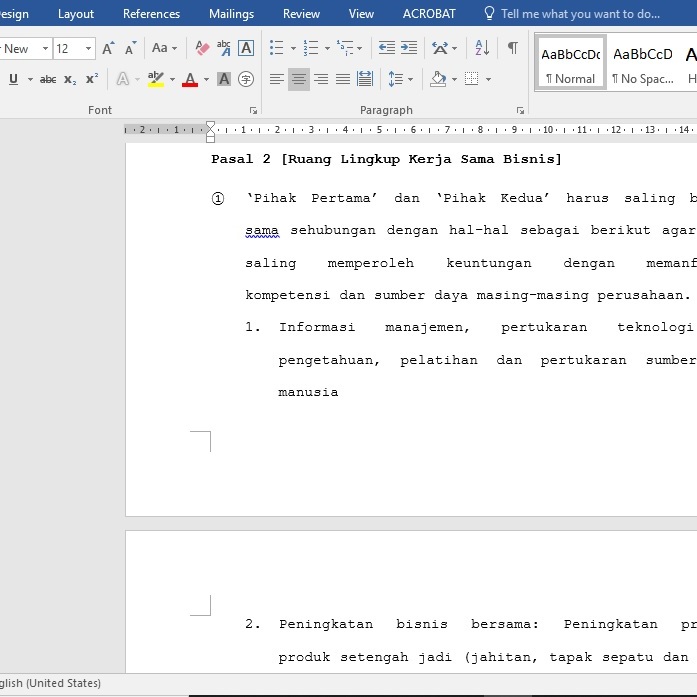The width and height of the screenshot is (697, 697).
Task: Expand the bullet list style dropdown
Action: click(x=293, y=48)
